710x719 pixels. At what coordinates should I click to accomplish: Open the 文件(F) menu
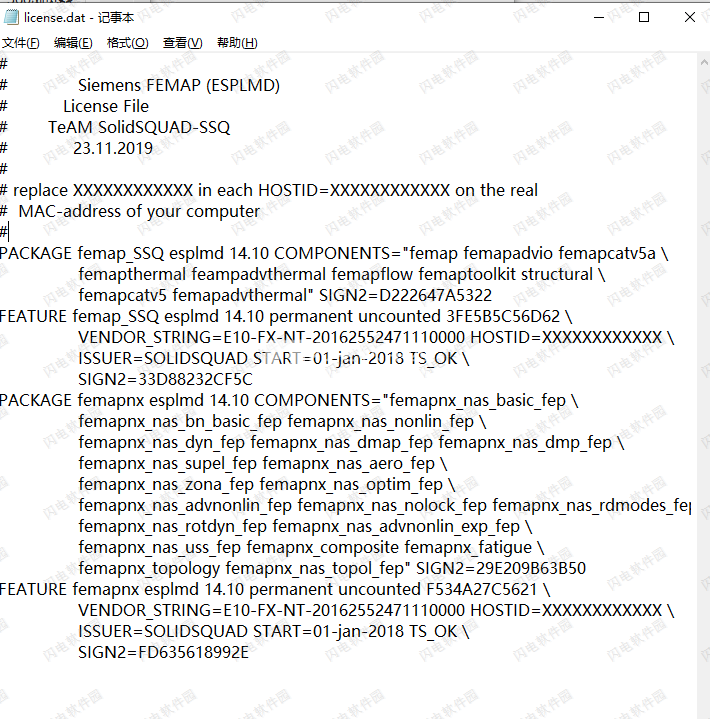point(21,43)
